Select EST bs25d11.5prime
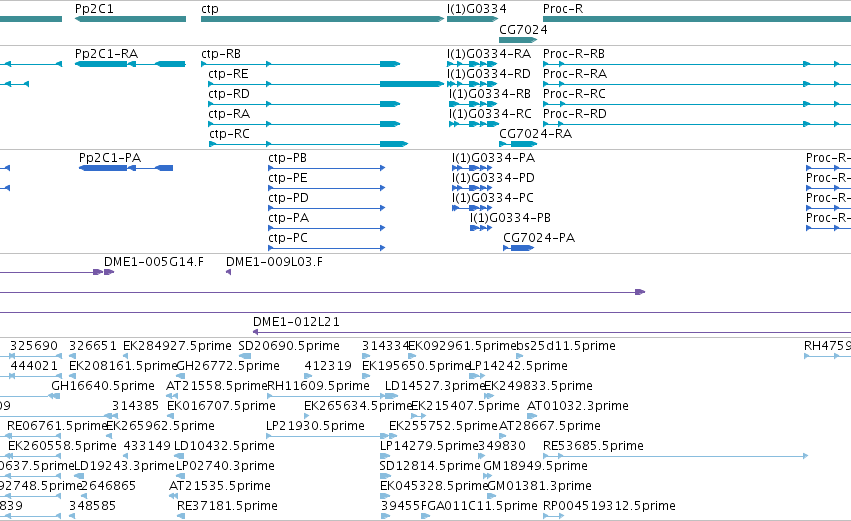The width and height of the screenshot is (851, 521). 566,346
